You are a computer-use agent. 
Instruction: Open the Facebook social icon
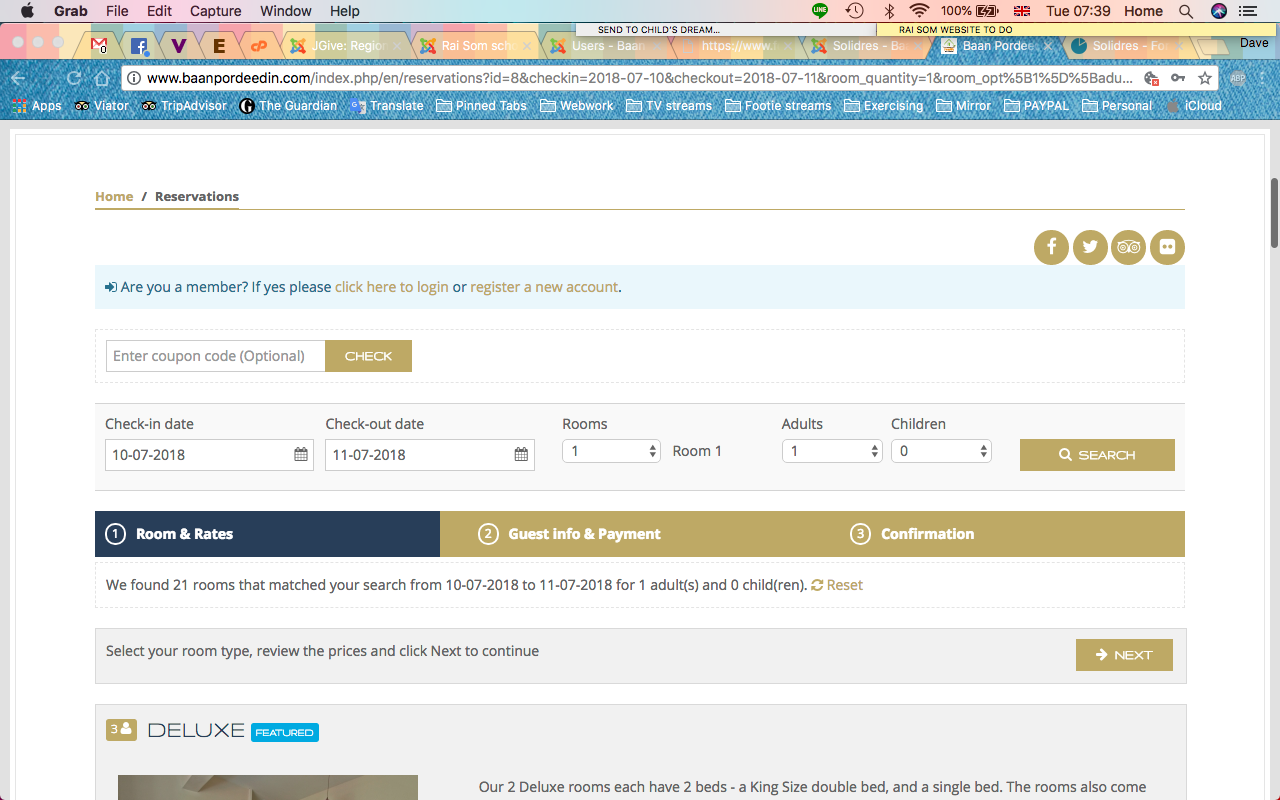(1051, 247)
